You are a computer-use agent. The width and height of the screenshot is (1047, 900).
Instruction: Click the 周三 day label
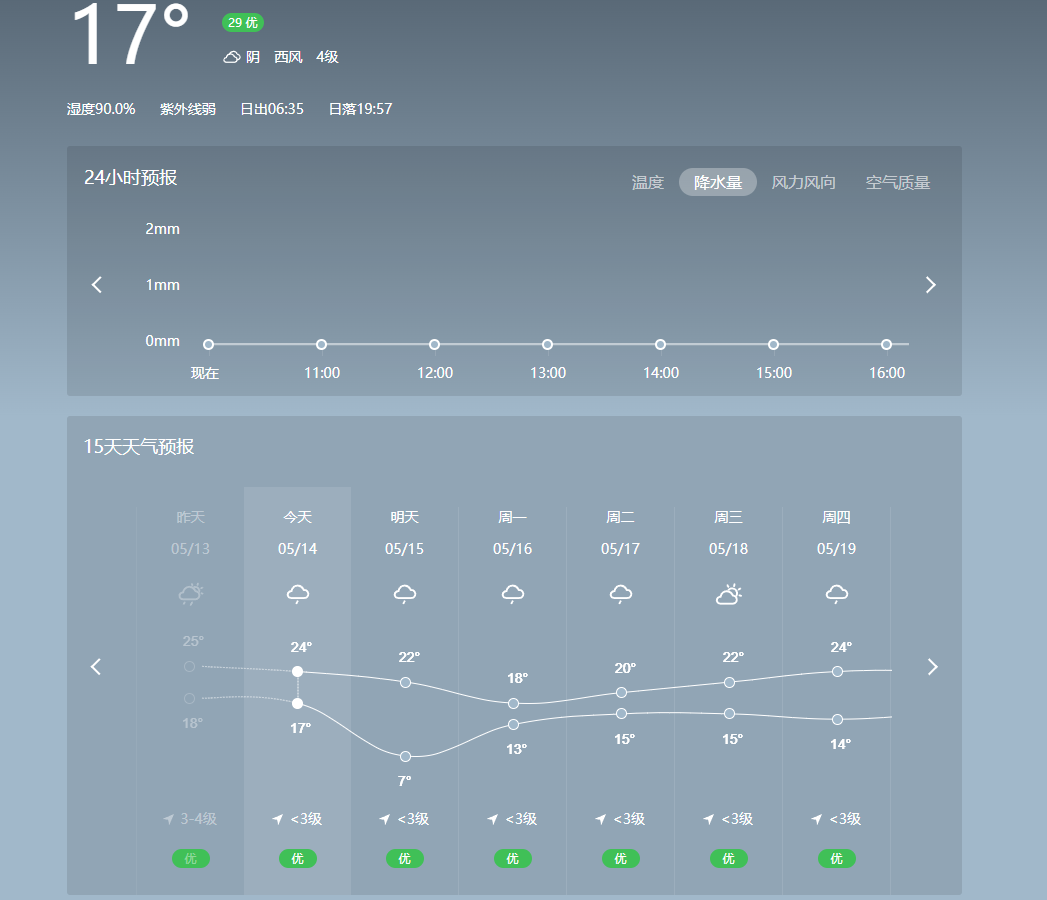728,517
